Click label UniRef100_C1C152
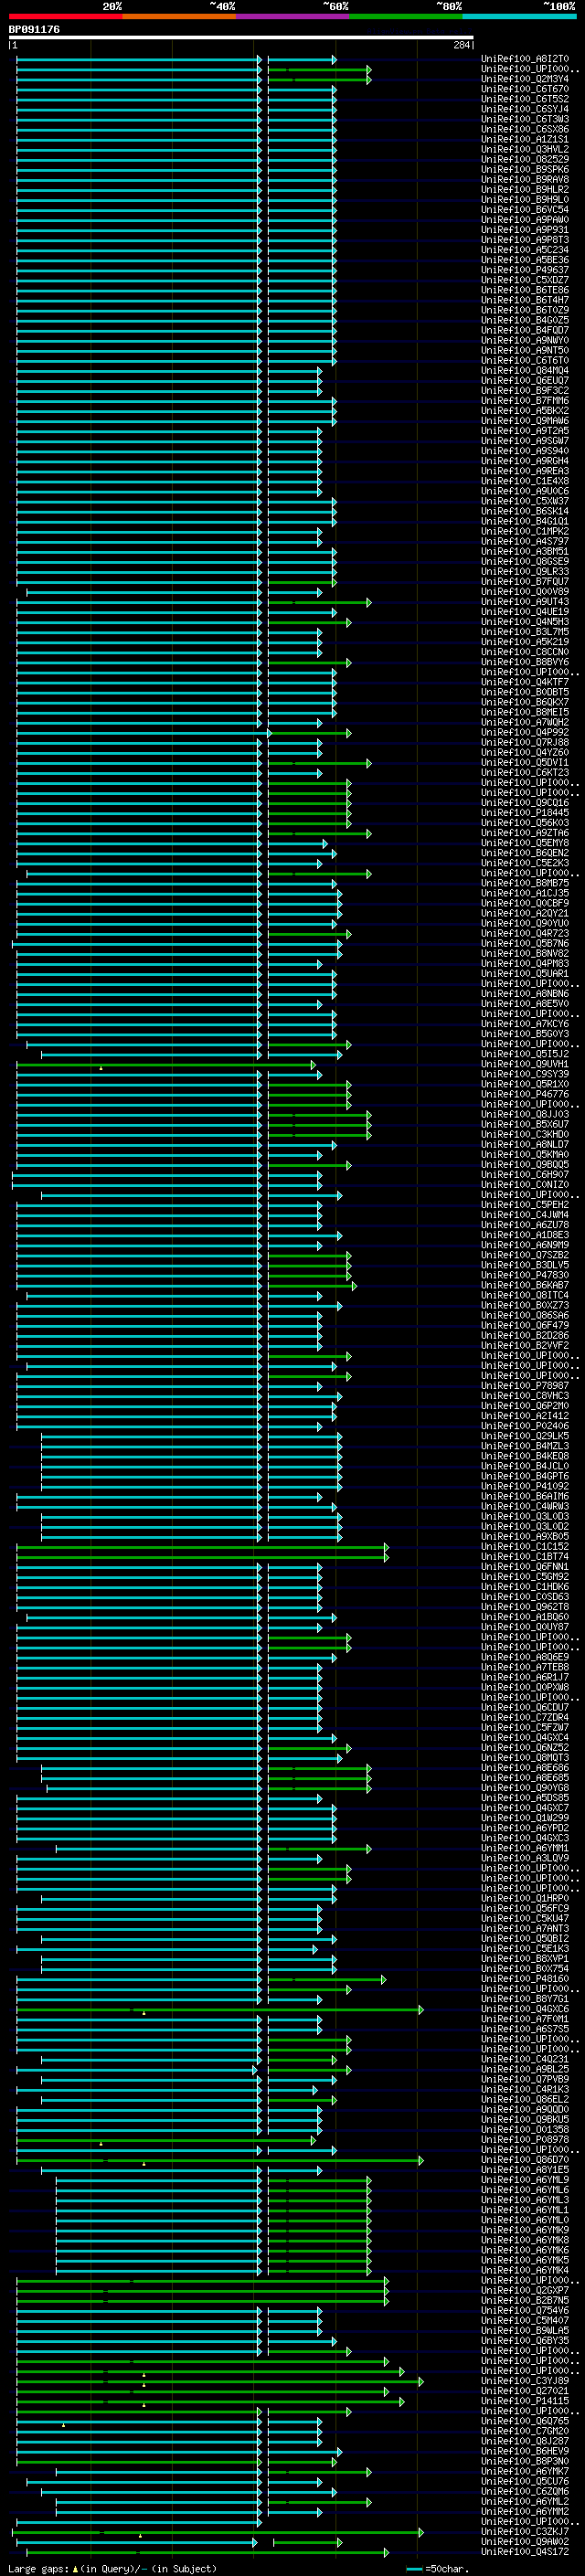 click(525, 1547)
